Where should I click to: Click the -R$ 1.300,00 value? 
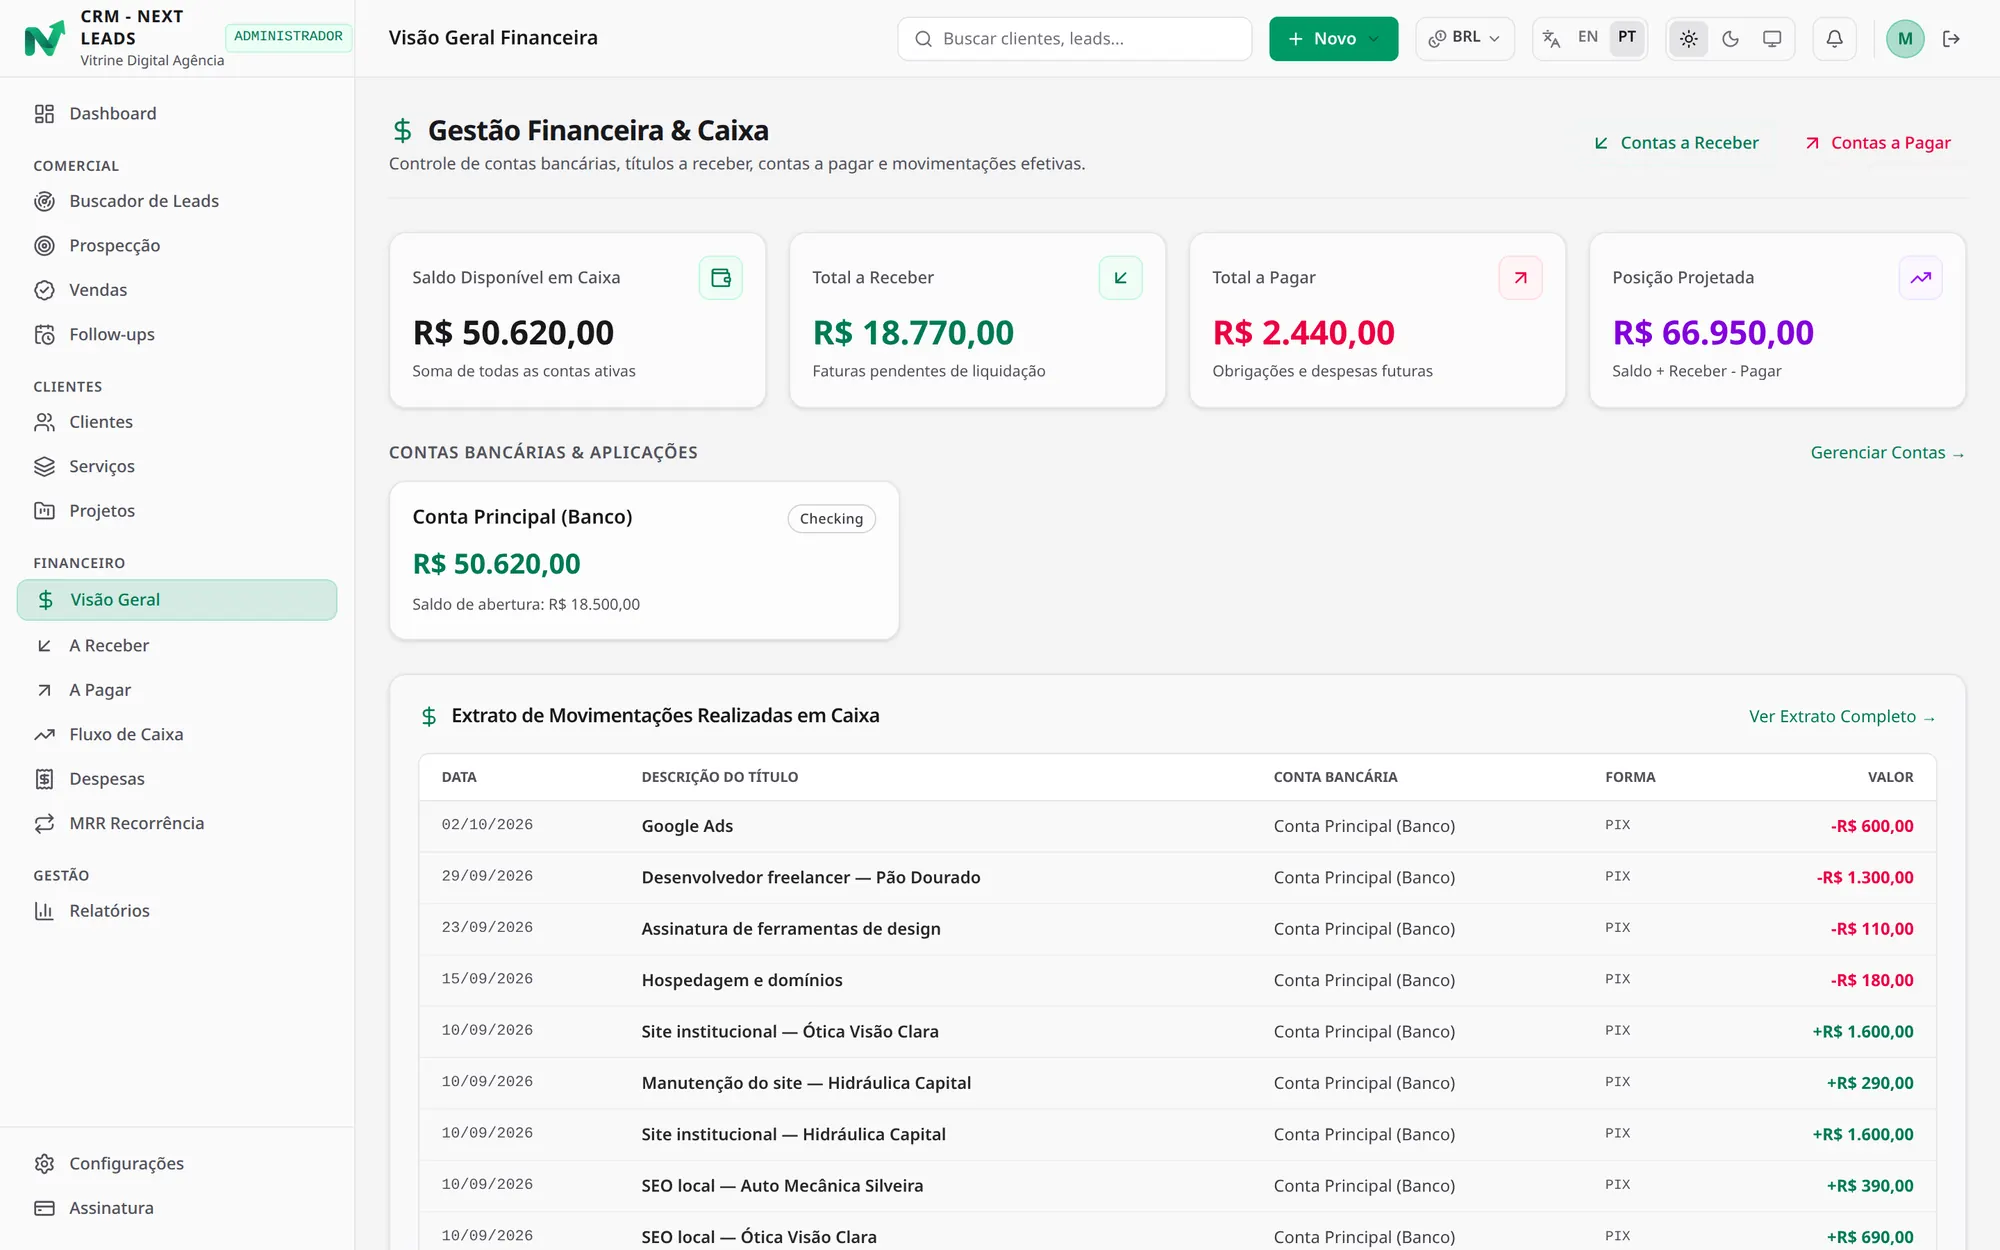[x=1865, y=878]
